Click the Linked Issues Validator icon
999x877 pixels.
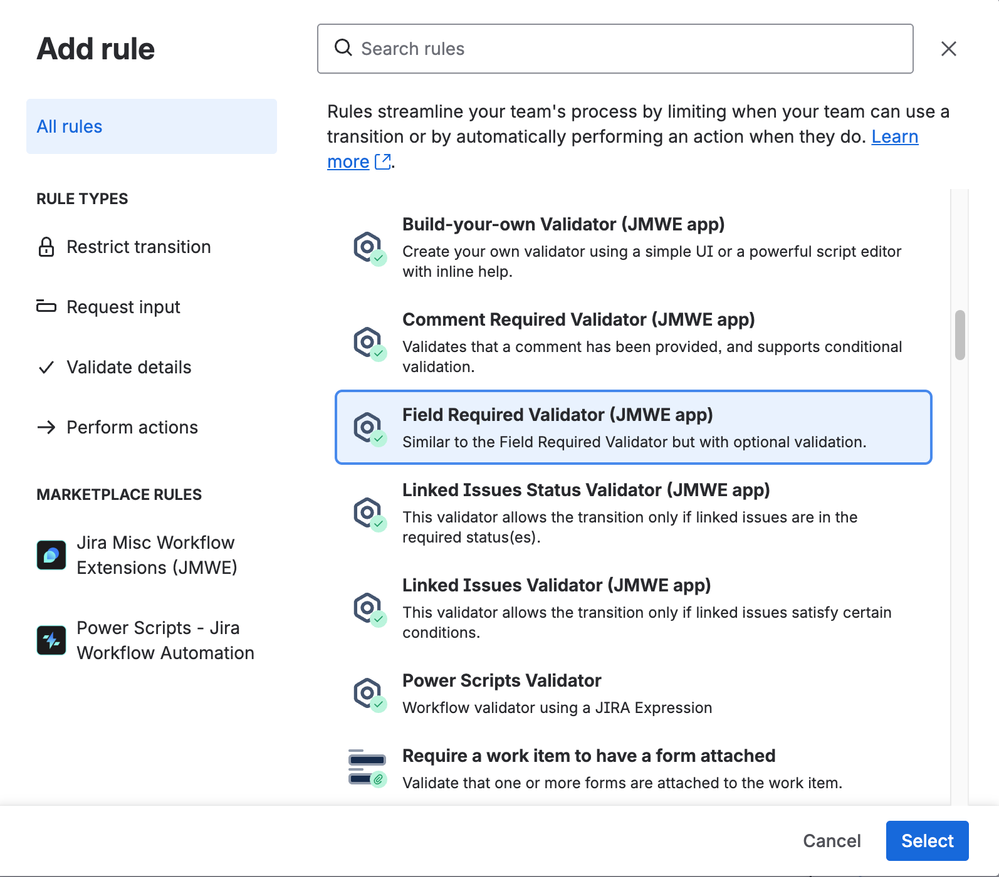(369, 609)
